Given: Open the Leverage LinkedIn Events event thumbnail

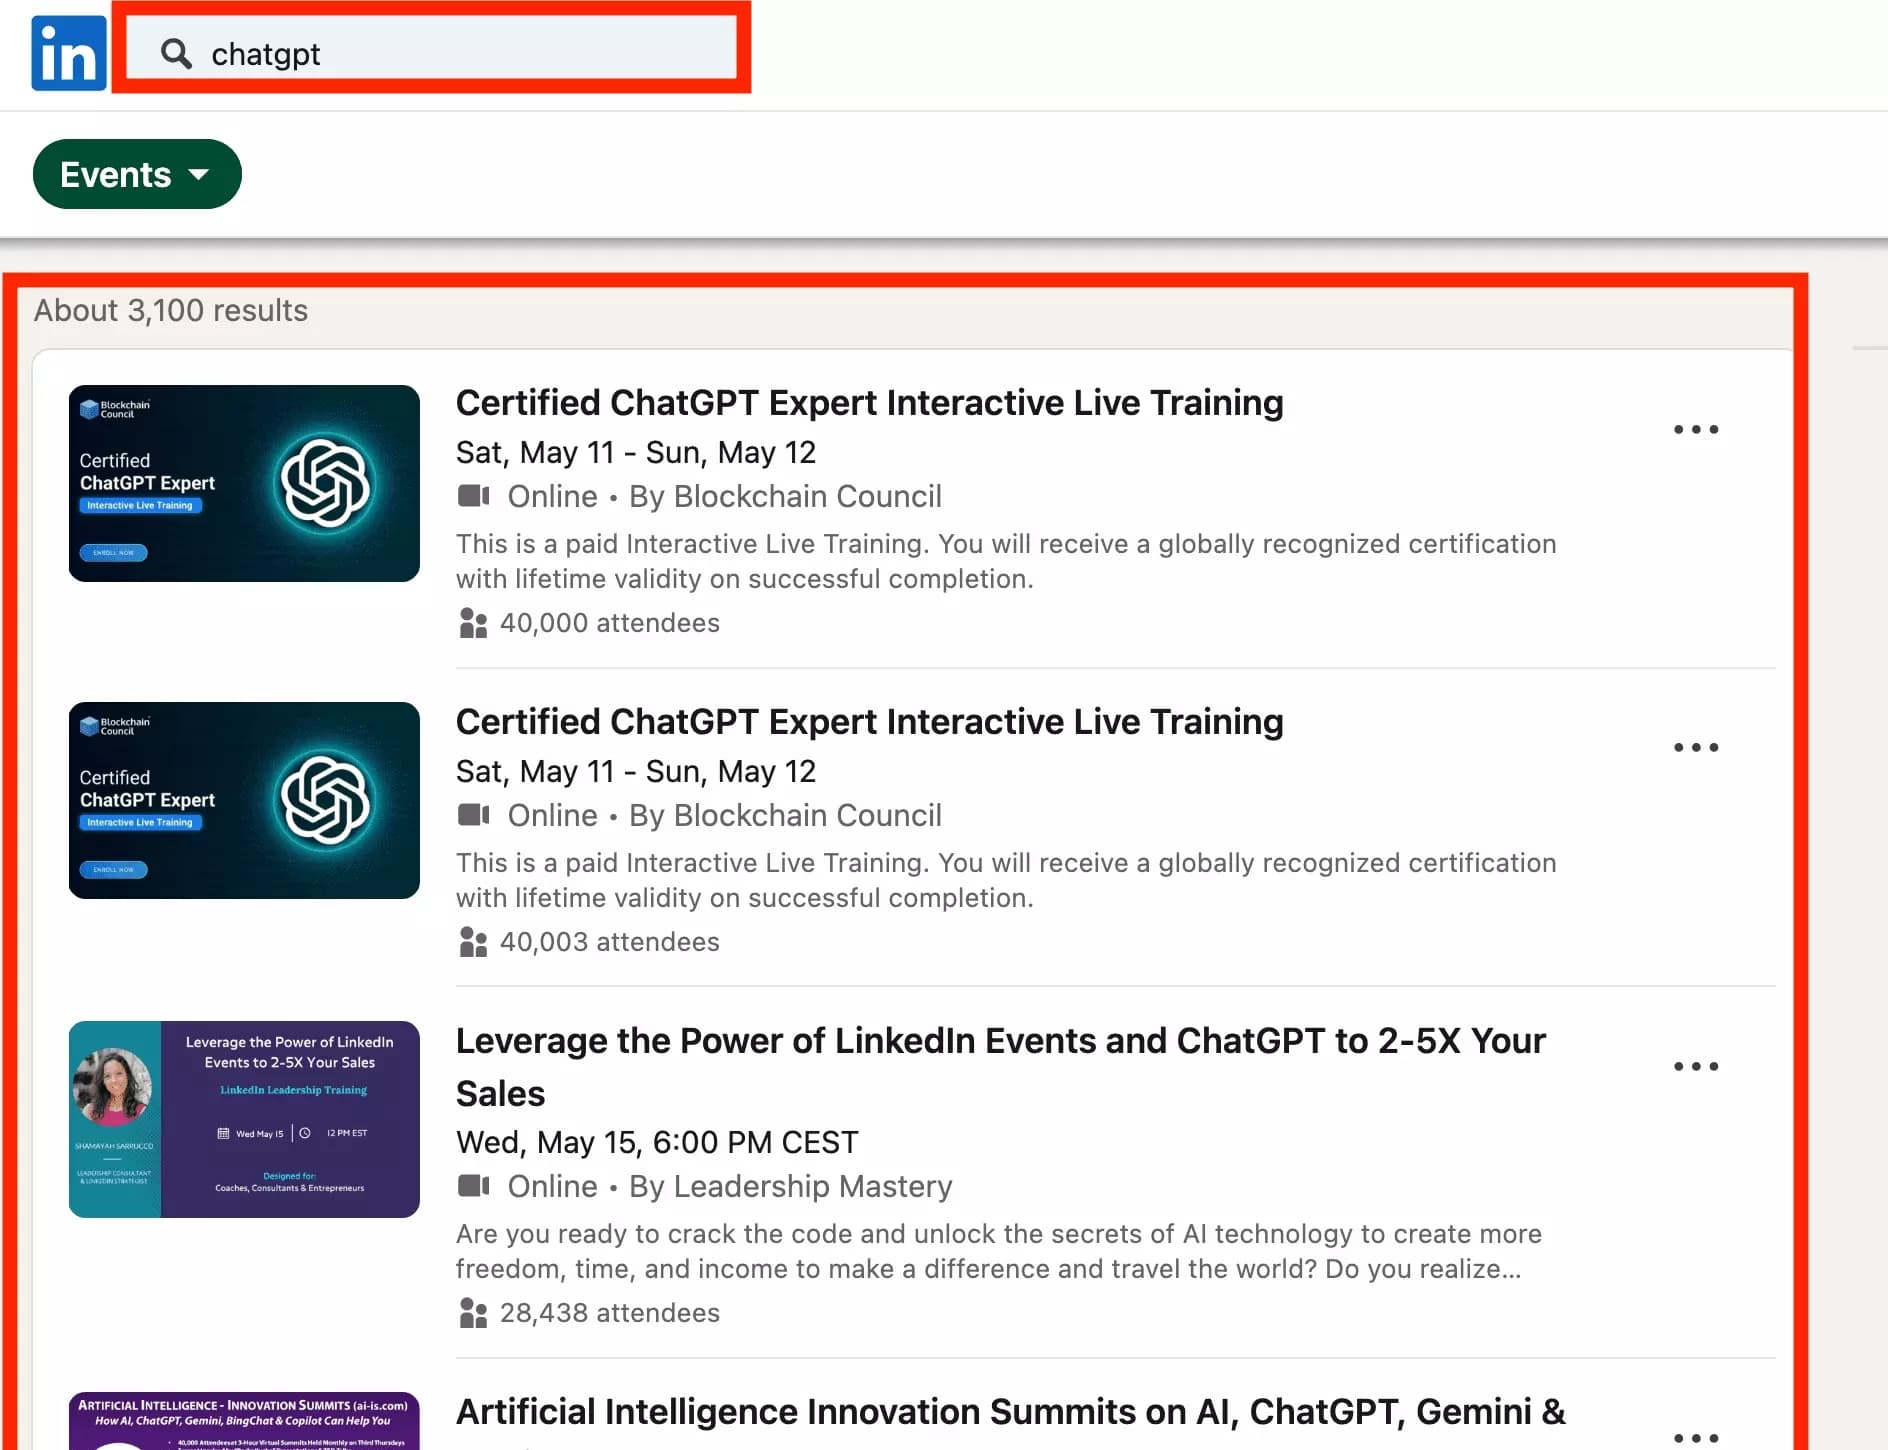Looking at the screenshot, I should pos(244,1120).
